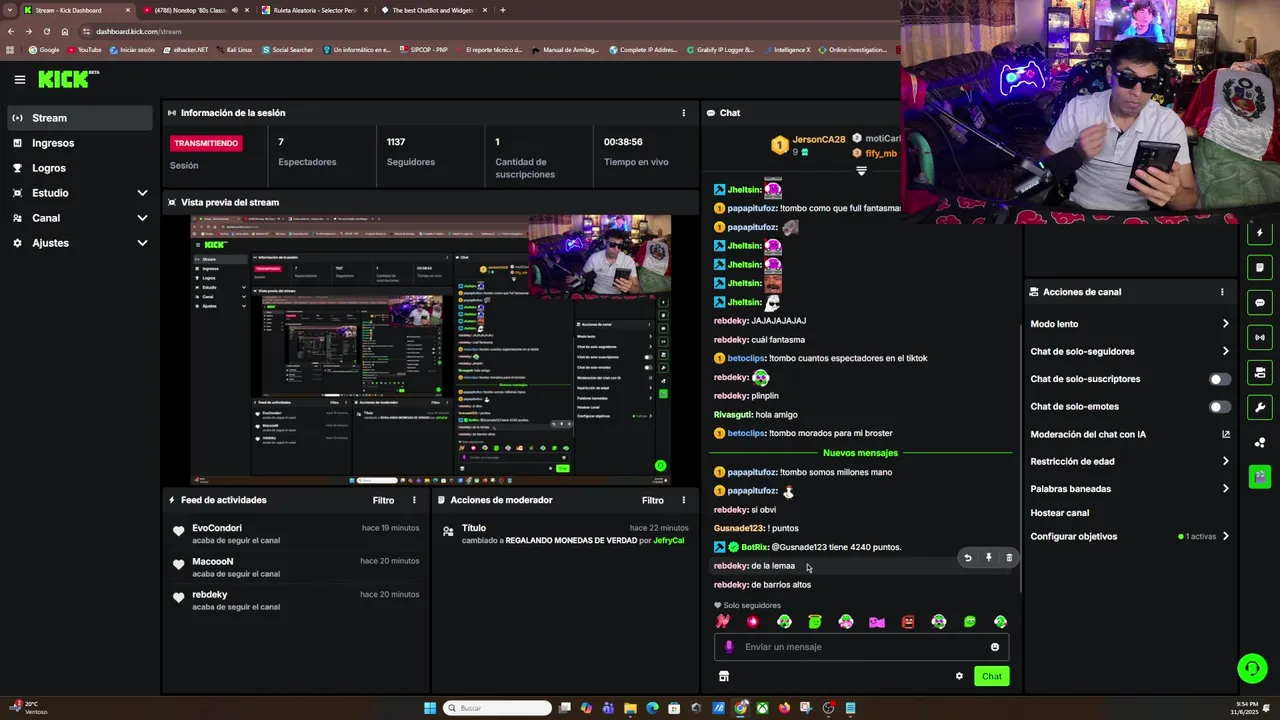Open the emoji picker in message box
The height and width of the screenshot is (720, 1280).
pyautogui.click(x=995, y=647)
